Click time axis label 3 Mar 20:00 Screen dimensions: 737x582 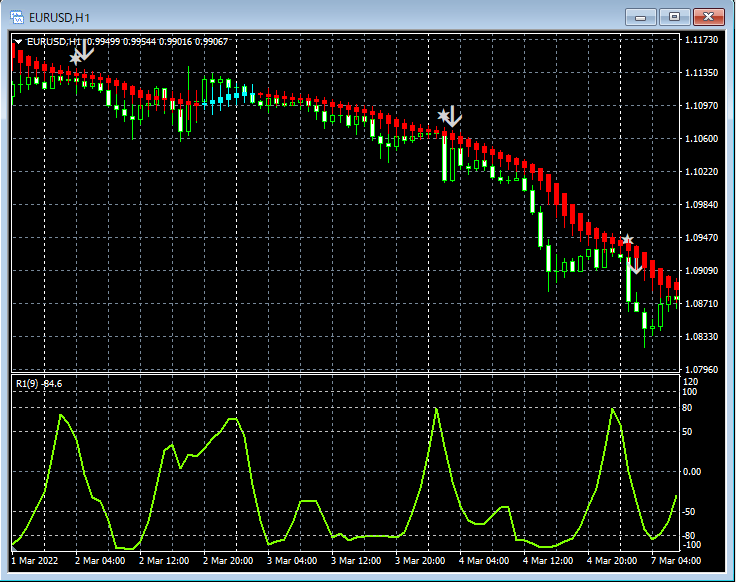[x=420, y=561]
